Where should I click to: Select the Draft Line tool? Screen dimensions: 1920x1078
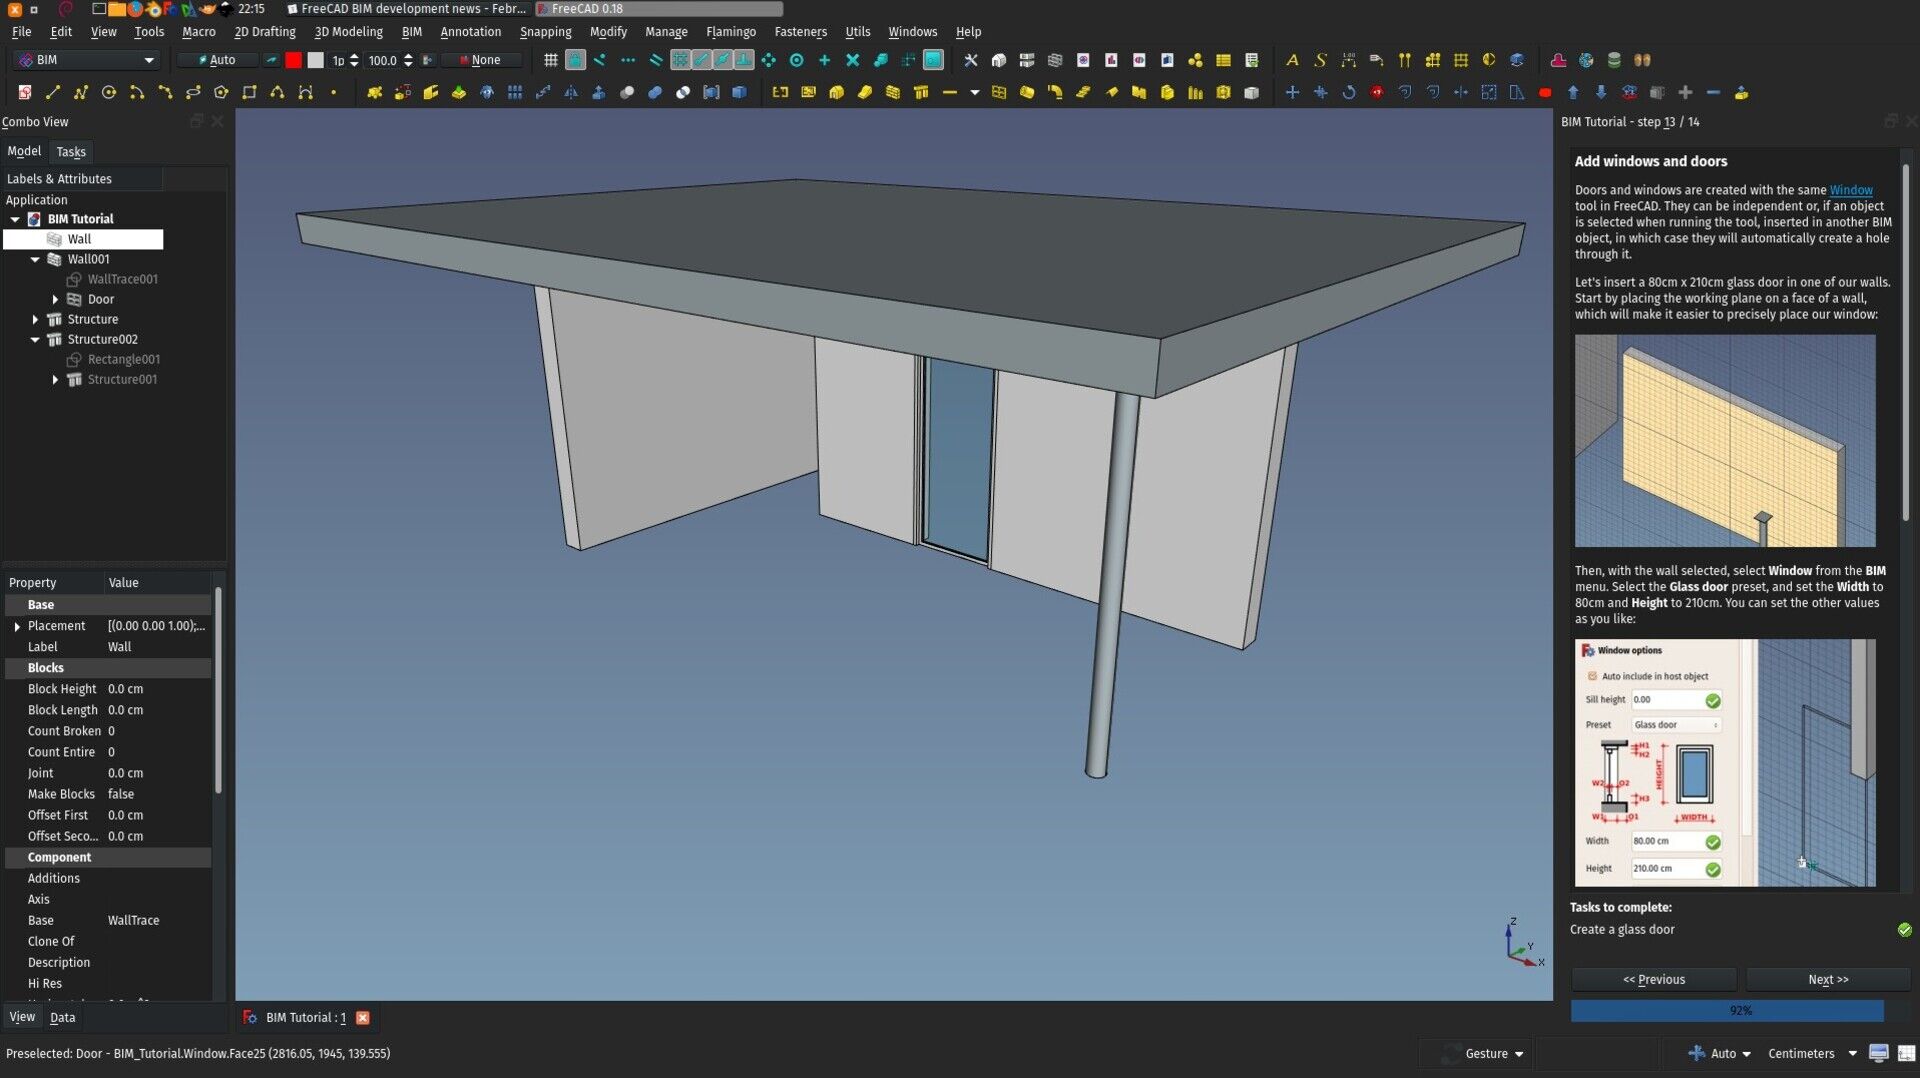[53, 92]
